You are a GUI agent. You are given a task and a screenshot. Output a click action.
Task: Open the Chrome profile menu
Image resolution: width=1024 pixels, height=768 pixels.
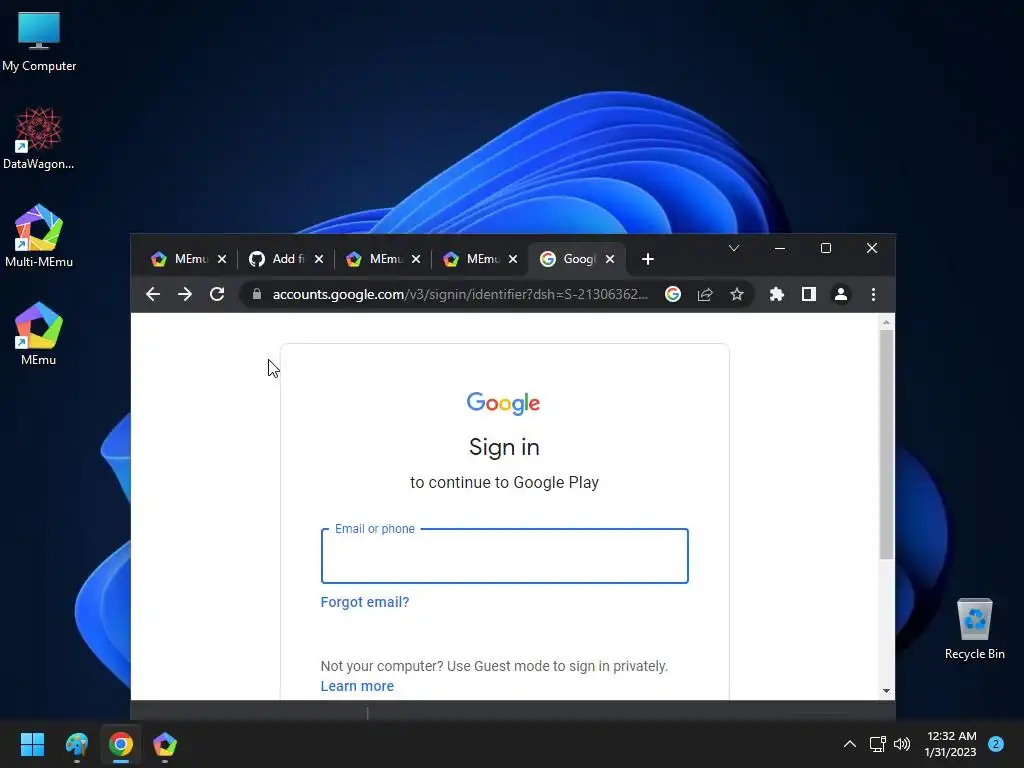(841, 295)
